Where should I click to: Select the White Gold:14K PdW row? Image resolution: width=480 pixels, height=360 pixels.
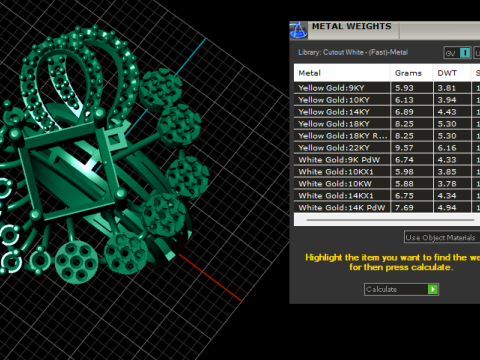tap(387, 207)
